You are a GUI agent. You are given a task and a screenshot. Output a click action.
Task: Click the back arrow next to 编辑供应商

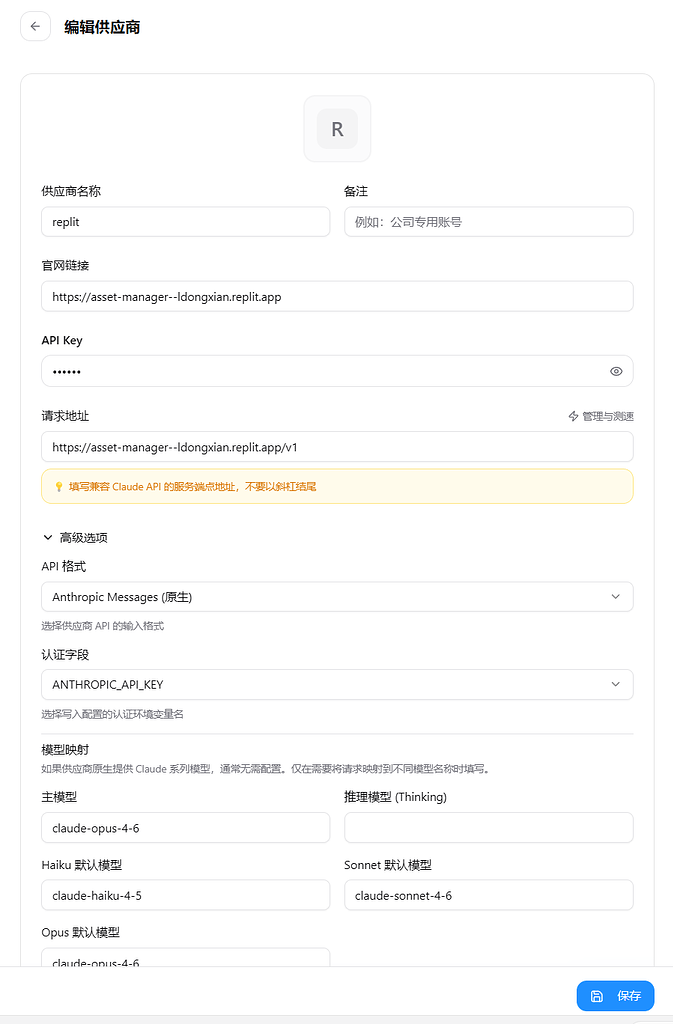point(35,27)
